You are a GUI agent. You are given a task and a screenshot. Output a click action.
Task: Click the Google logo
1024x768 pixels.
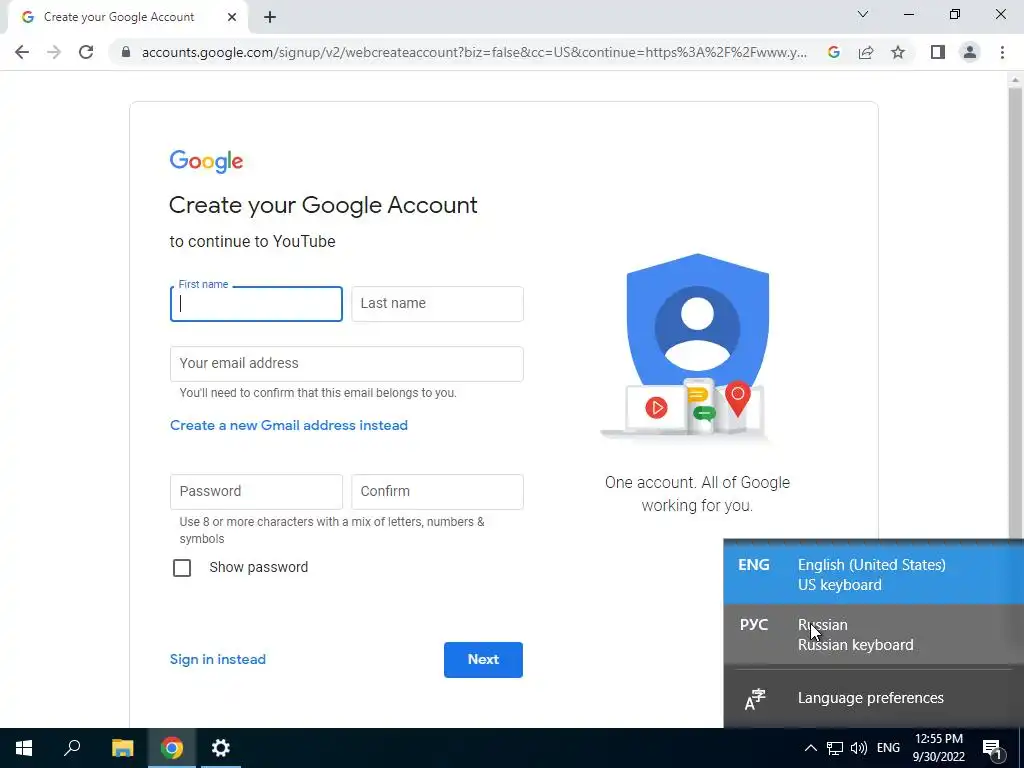coord(206,161)
